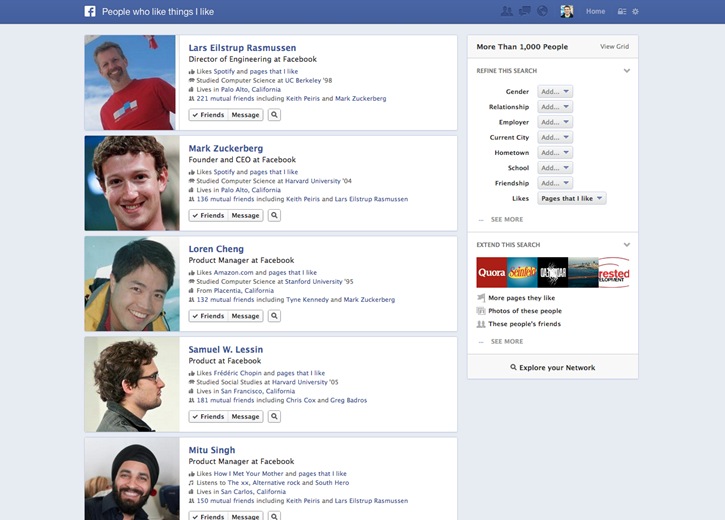
Task: Collapse the Refine This Search section
Action: tap(627, 71)
